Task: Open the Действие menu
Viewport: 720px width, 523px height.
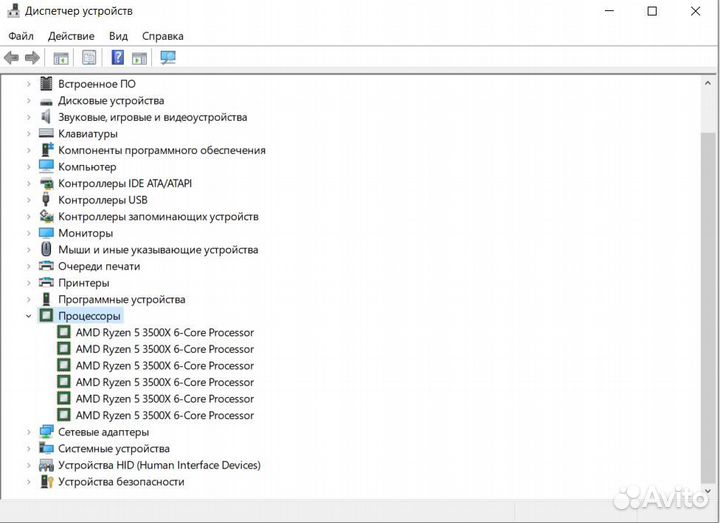Action: pos(71,36)
